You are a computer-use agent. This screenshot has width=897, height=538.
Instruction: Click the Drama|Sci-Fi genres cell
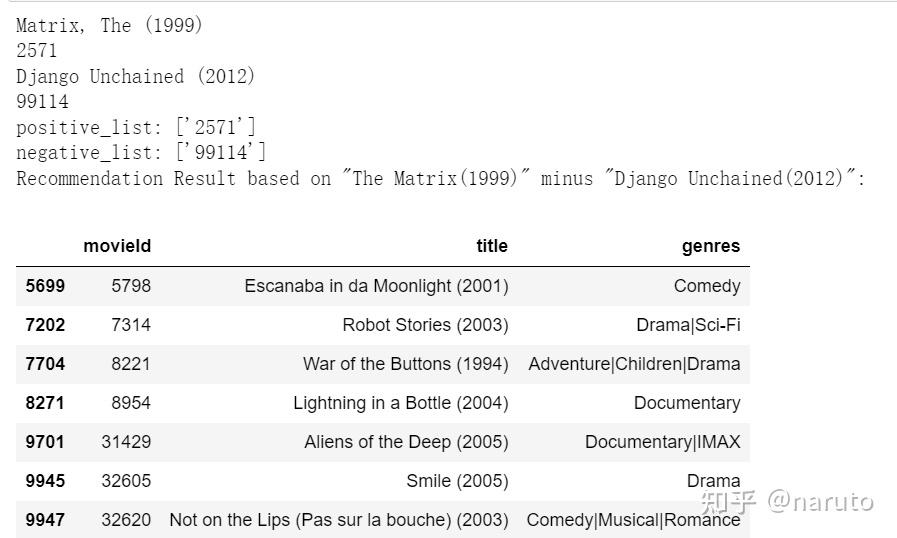click(x=688, y=325)
